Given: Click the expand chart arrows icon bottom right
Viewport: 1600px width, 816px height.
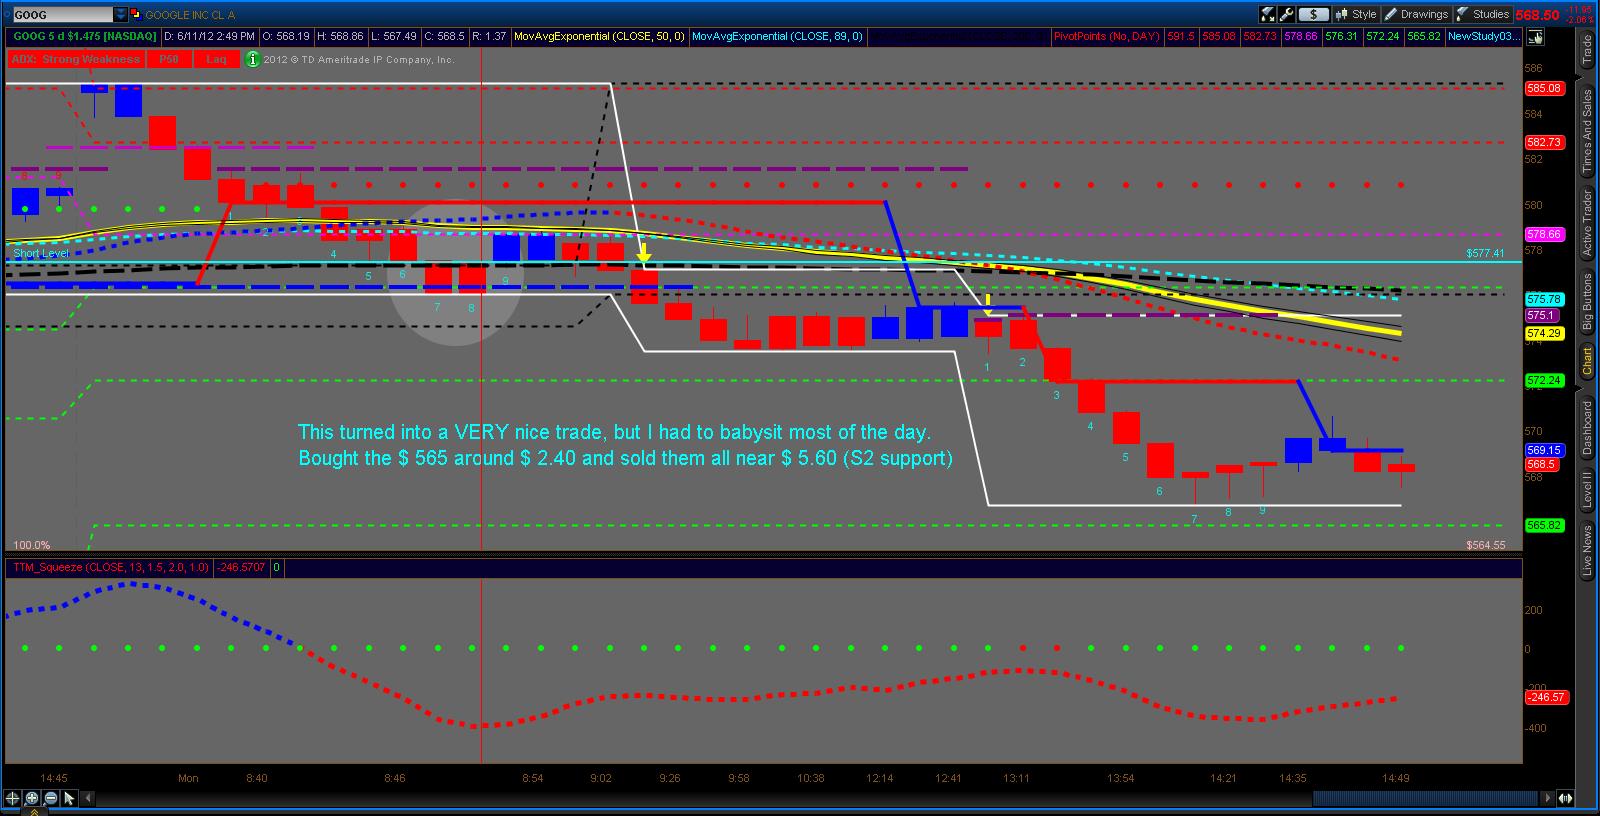Looking at the screenshot, I should [1565, 798].
